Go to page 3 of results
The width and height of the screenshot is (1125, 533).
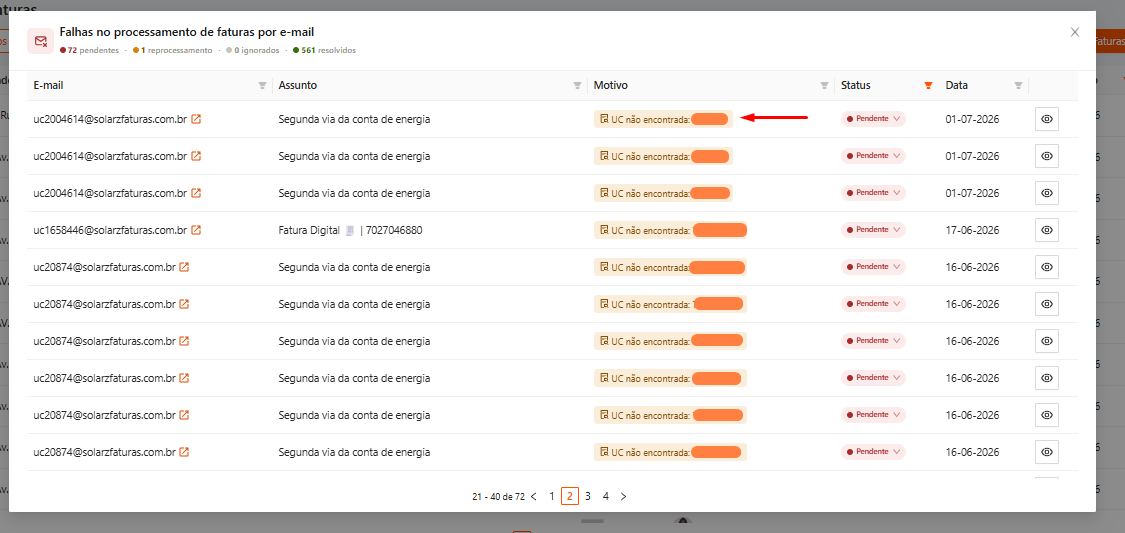coord(588,496)
